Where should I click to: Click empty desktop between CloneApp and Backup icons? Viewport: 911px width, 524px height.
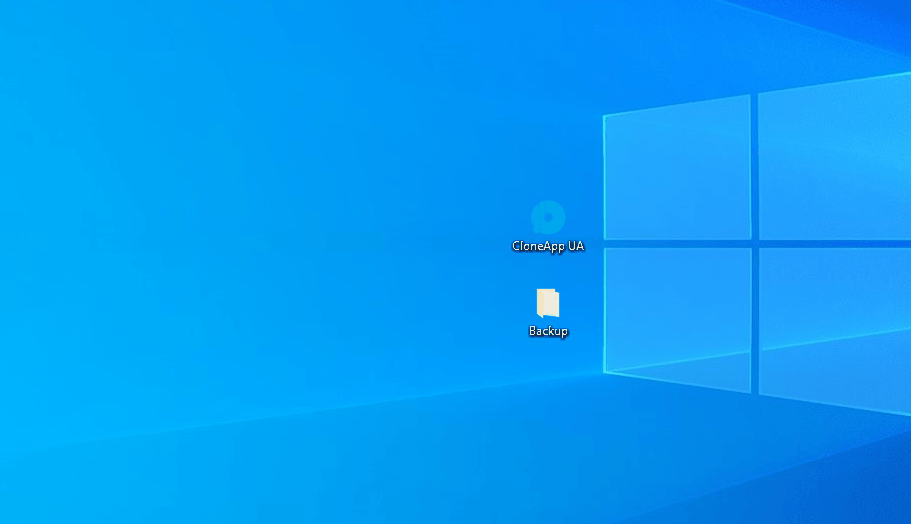(x=548, y=270)
